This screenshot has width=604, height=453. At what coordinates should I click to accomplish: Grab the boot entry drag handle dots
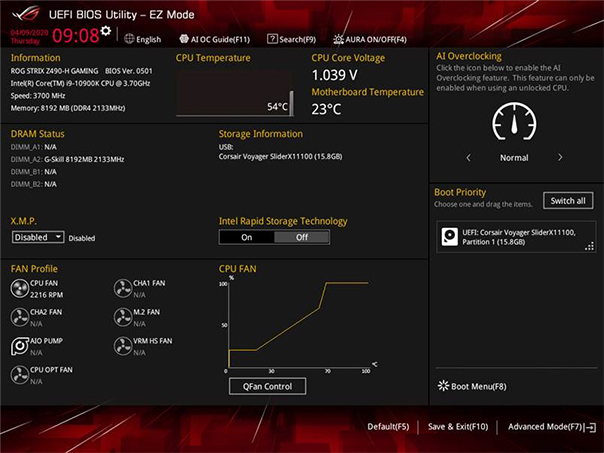(x=589, y=246)
